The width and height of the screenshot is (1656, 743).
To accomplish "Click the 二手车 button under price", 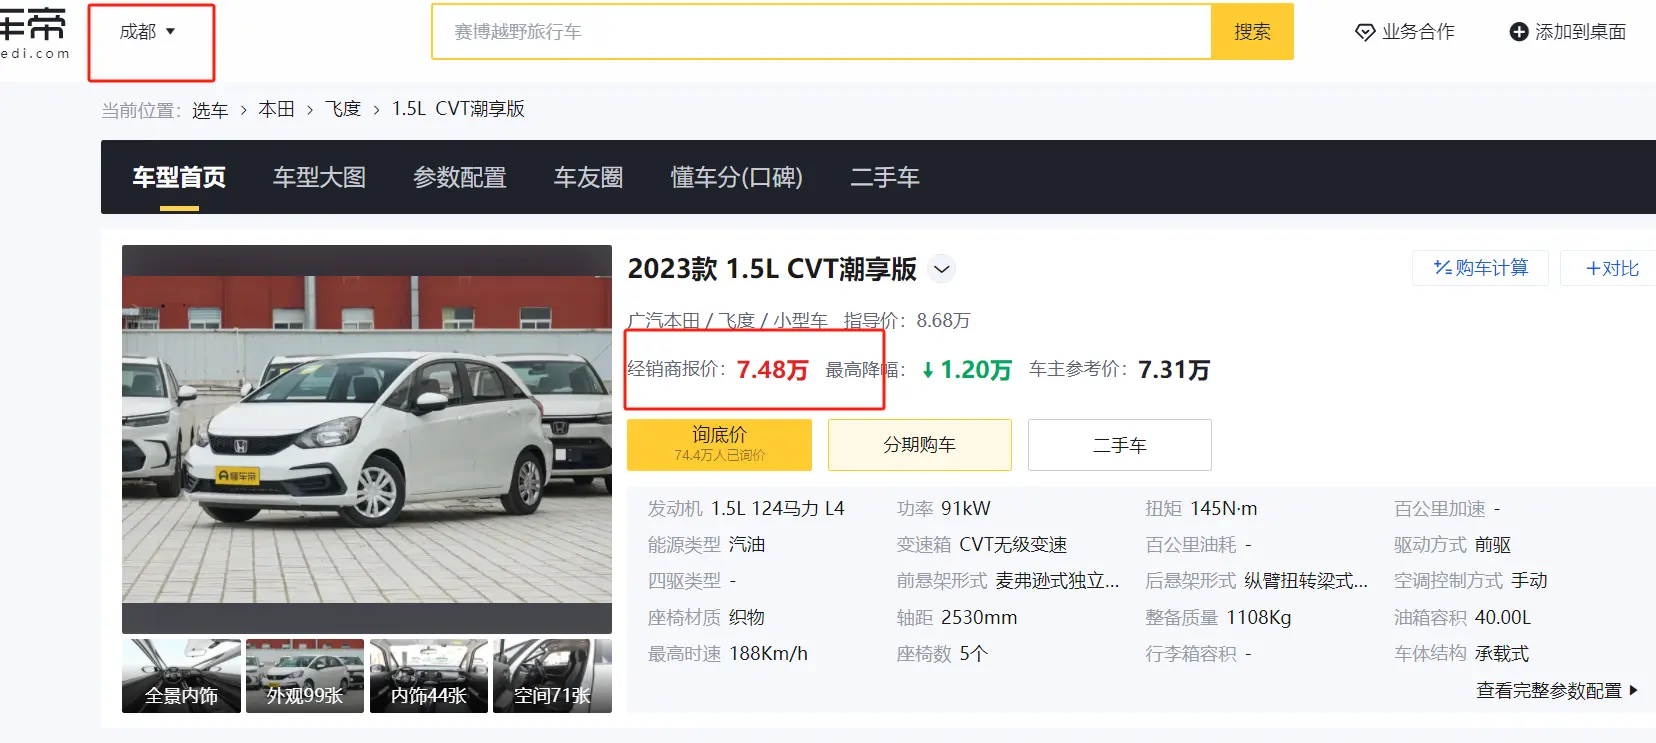I will coord(1119,445).
